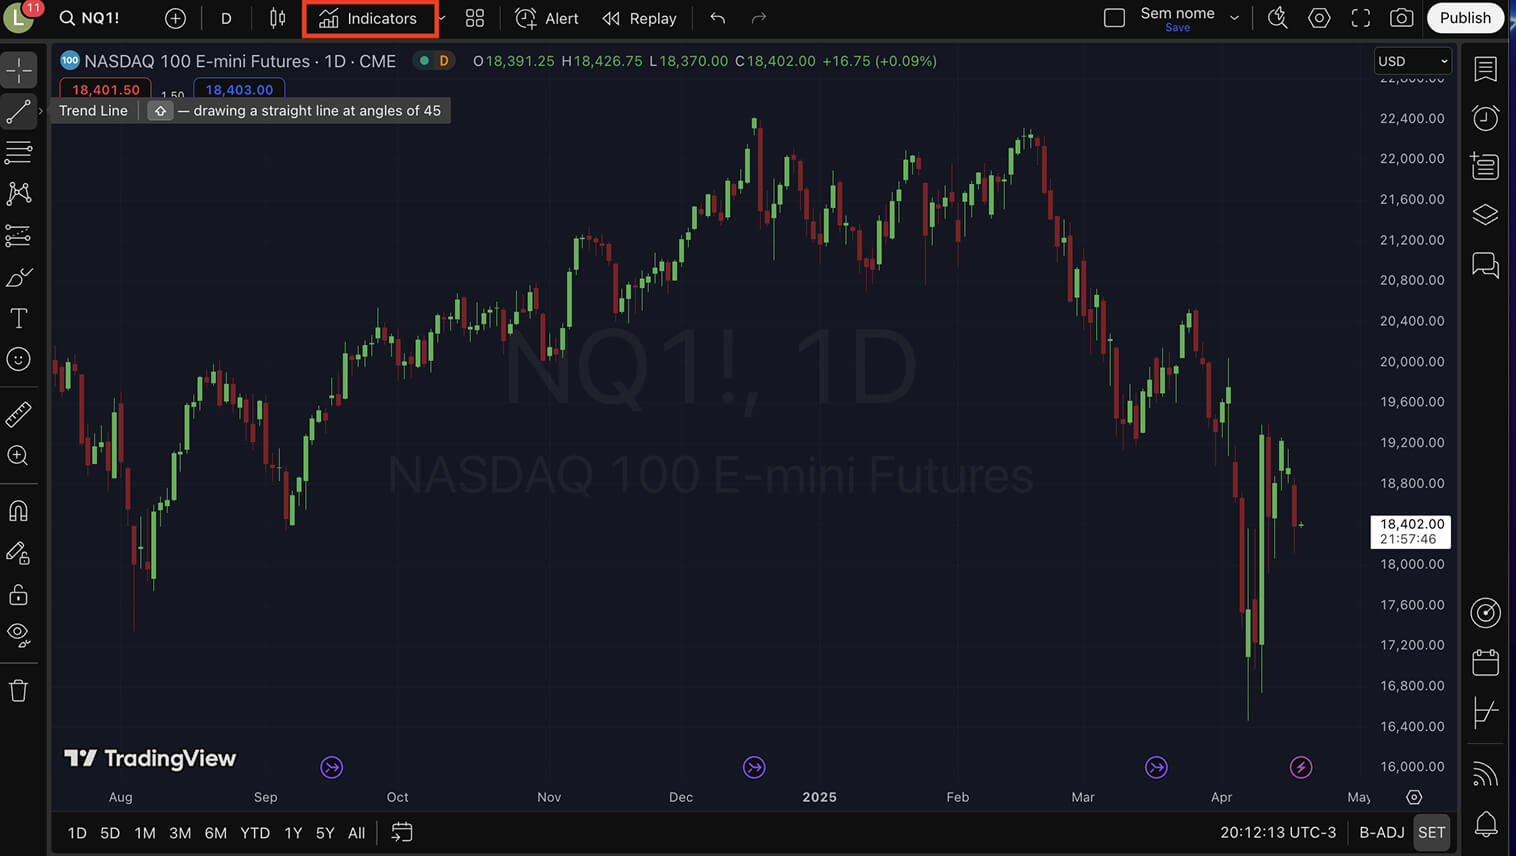
Task: Select the crosshair cursor tool
Action: coord(19,70)
